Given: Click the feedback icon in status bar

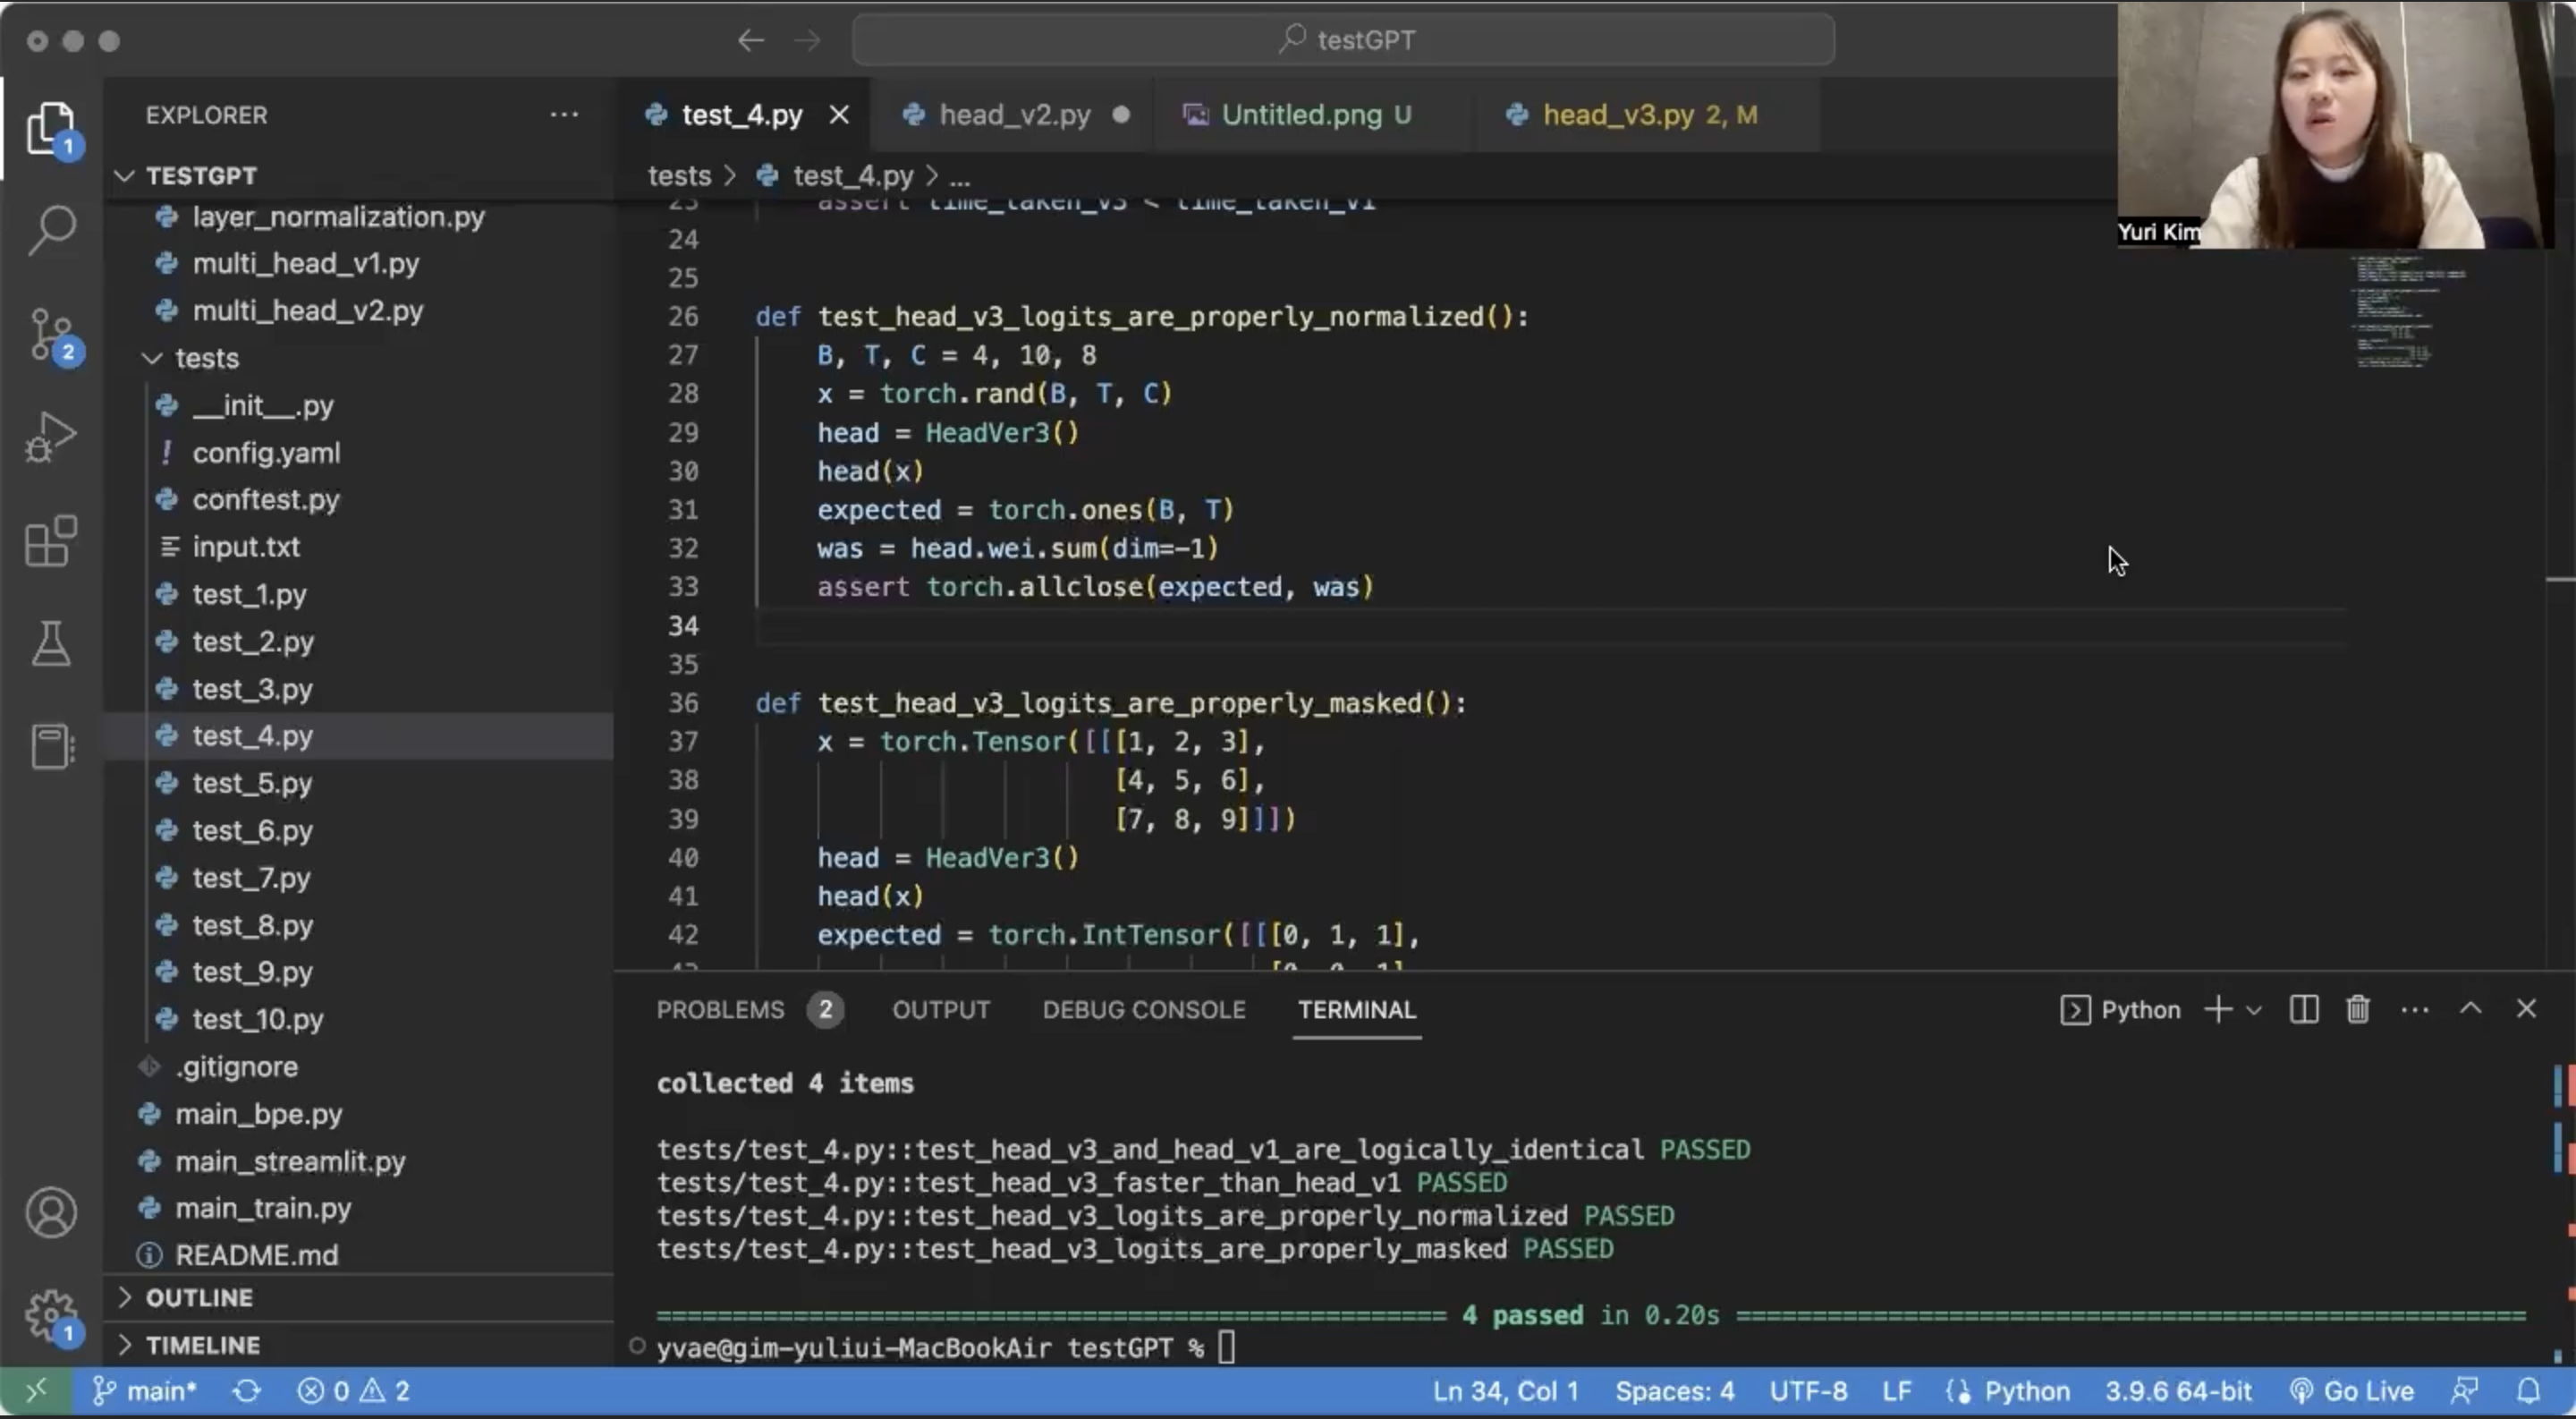Looking at the screenshot, I should (x=2465, y=1391).
